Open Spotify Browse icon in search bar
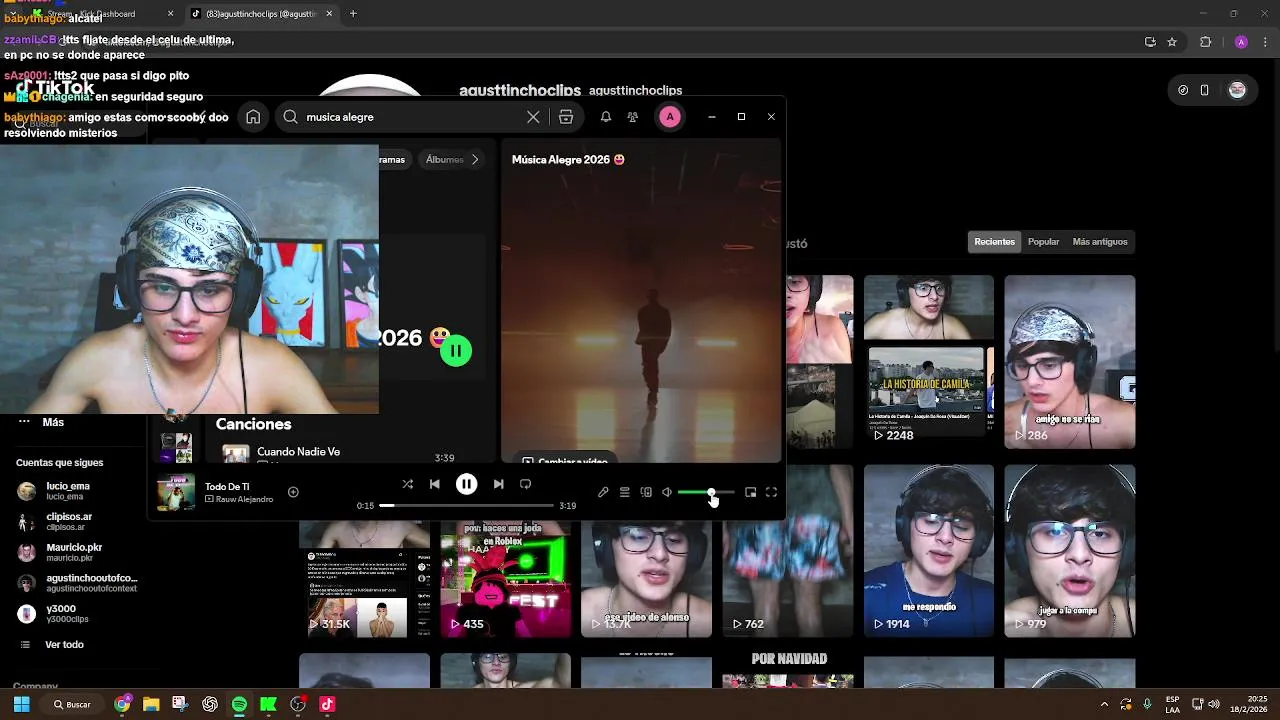 [x=566, y=117]
